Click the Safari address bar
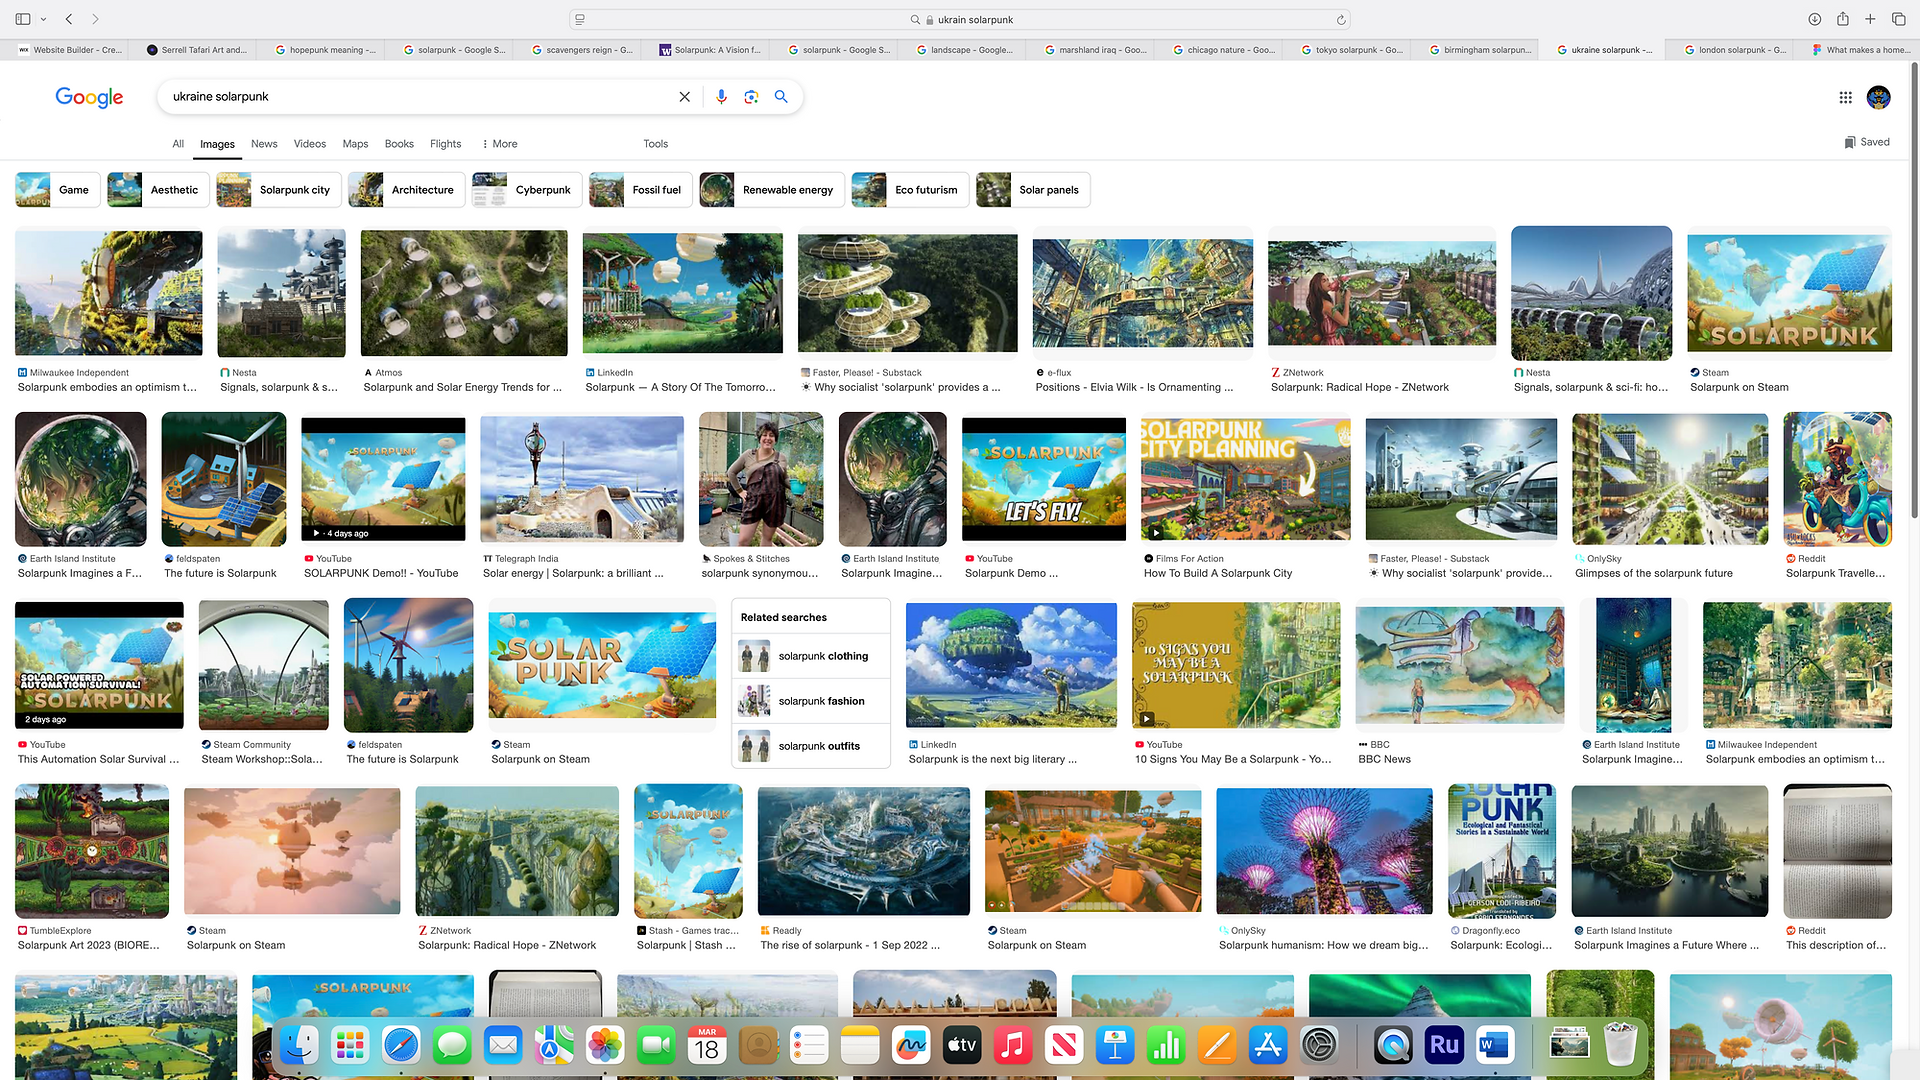 click(x=960, y=19)
